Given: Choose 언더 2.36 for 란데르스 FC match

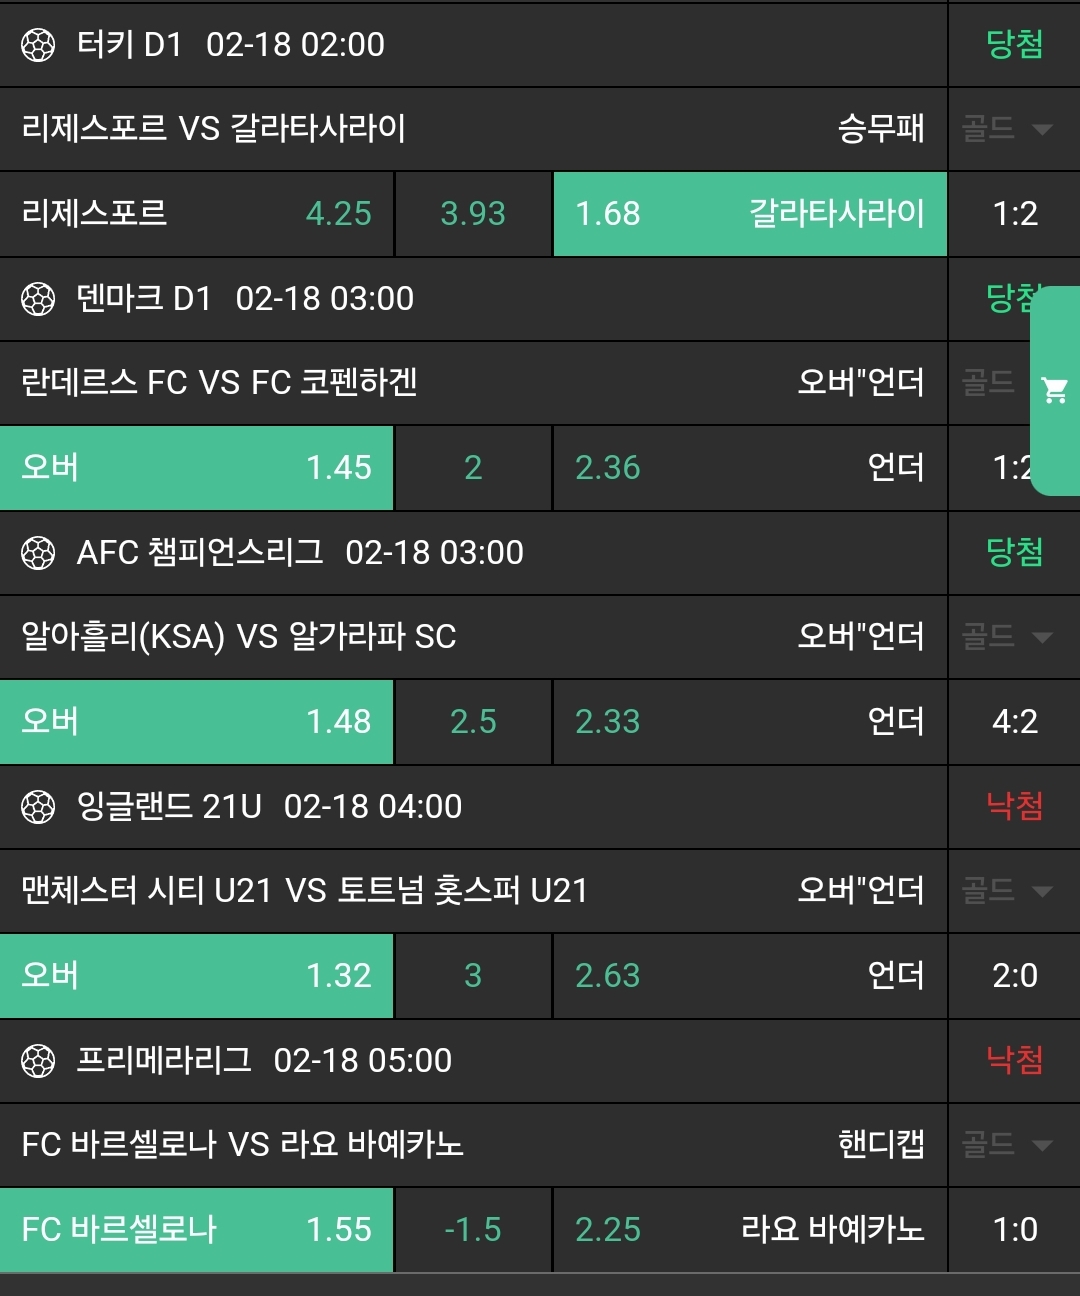Looking at the screenshot, I should click(750, 468).
